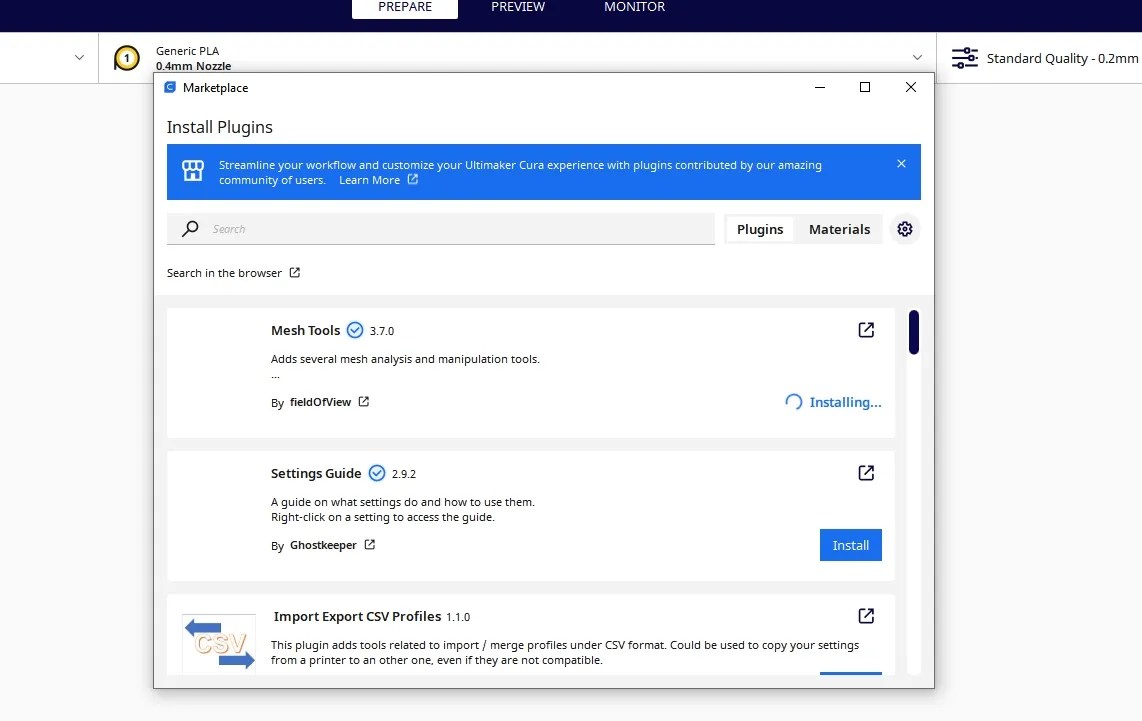
Task: Expand the printer selector chevron at left
Action: point(79,58)
